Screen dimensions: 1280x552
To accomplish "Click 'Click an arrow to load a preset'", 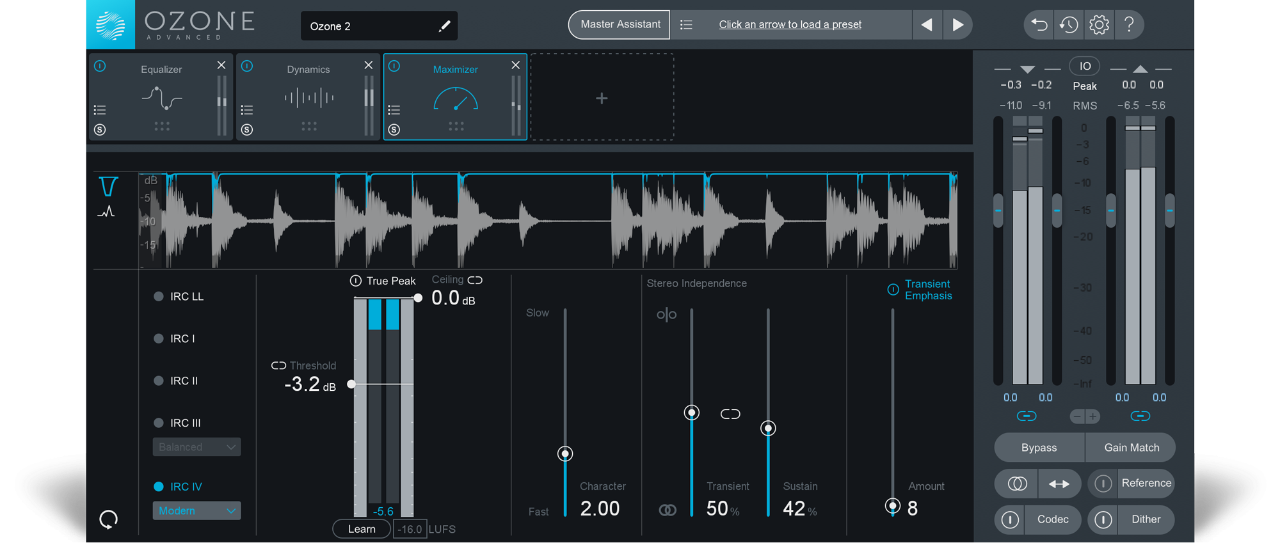I will click(x=790, y=25).
